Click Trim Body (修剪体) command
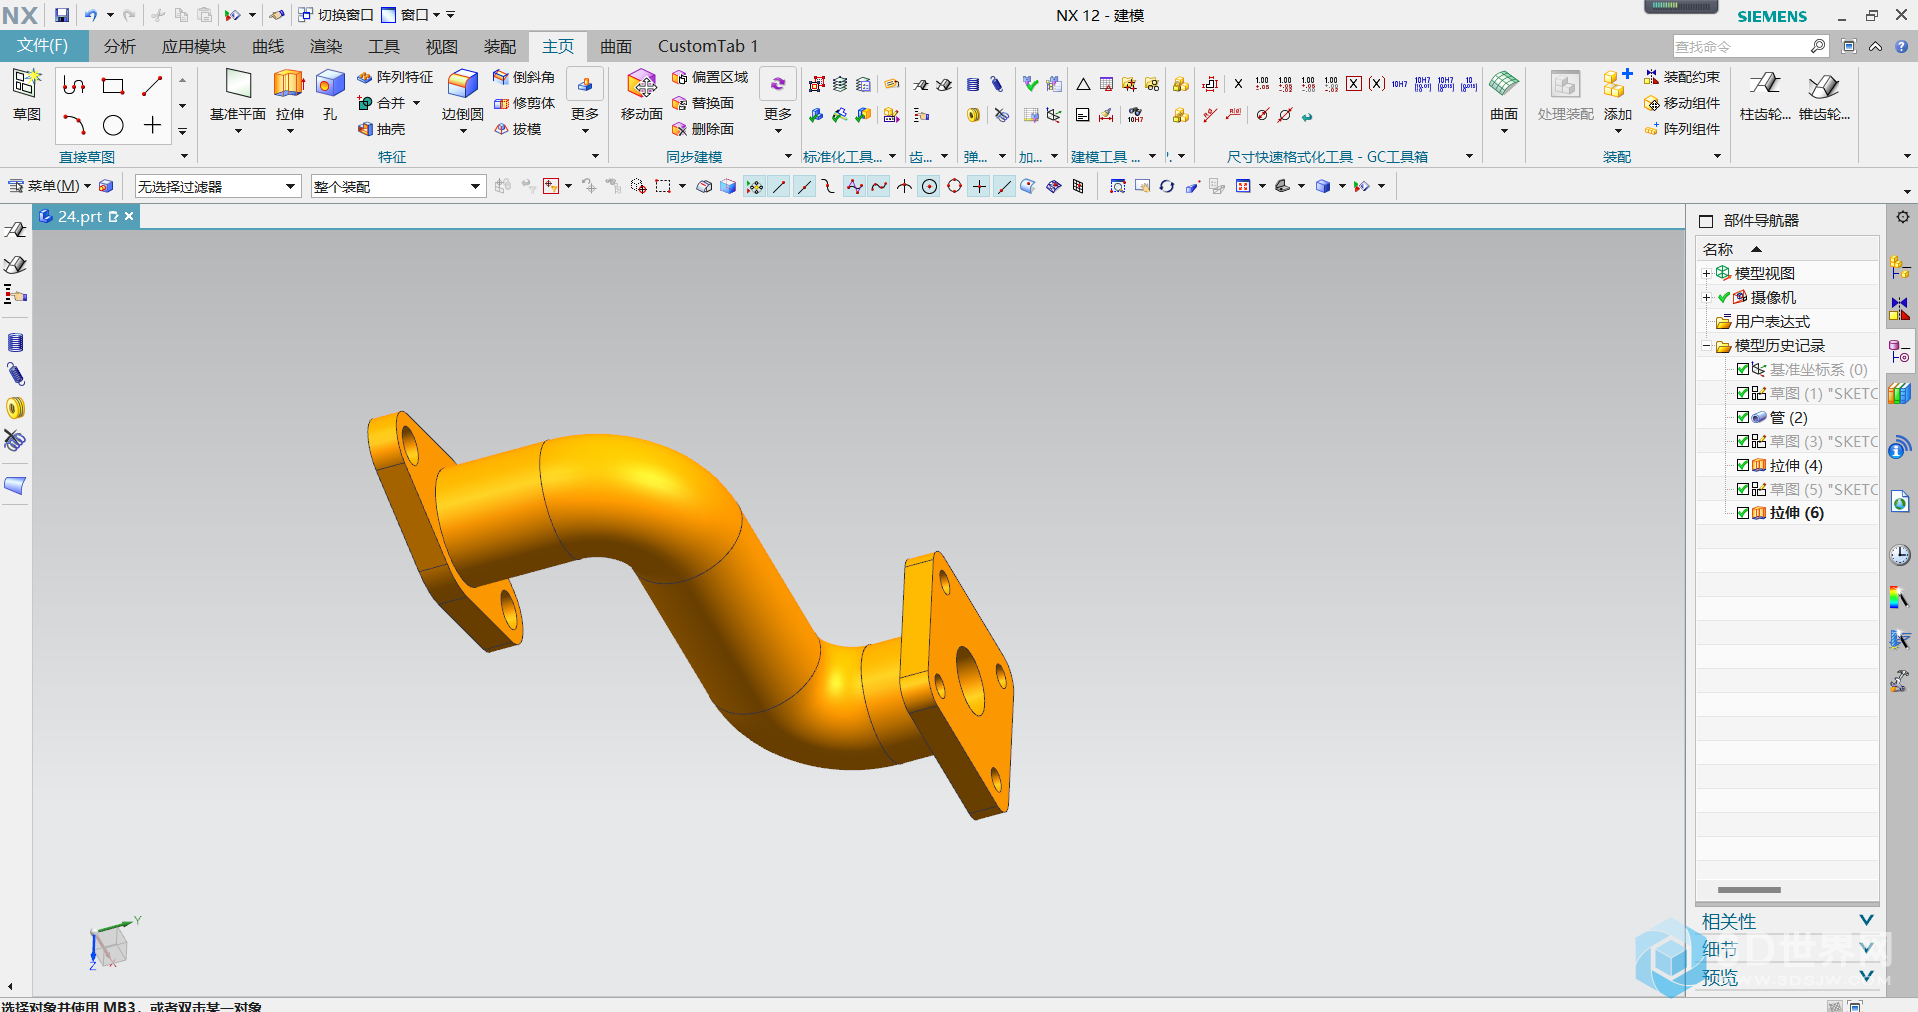 tap(524, 103)
